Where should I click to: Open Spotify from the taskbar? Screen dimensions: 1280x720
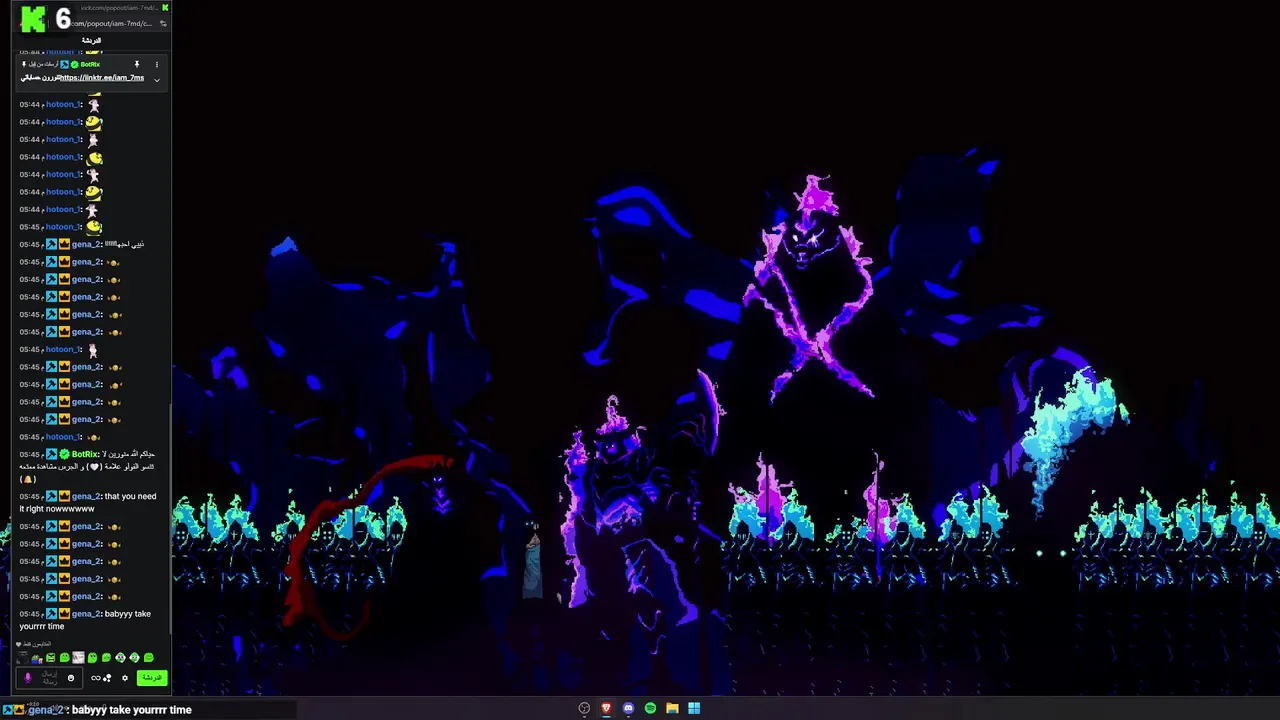pyautogui.click(x=650, y=708)
